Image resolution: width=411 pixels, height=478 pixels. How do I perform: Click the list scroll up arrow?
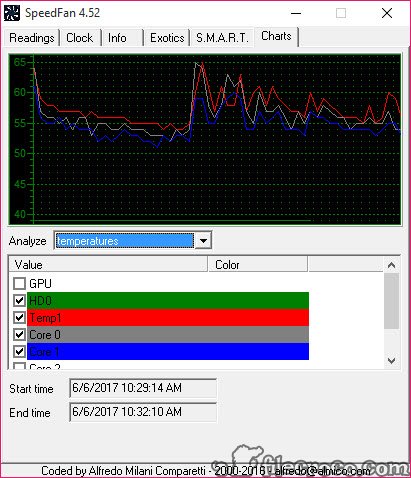coord(392,265)
